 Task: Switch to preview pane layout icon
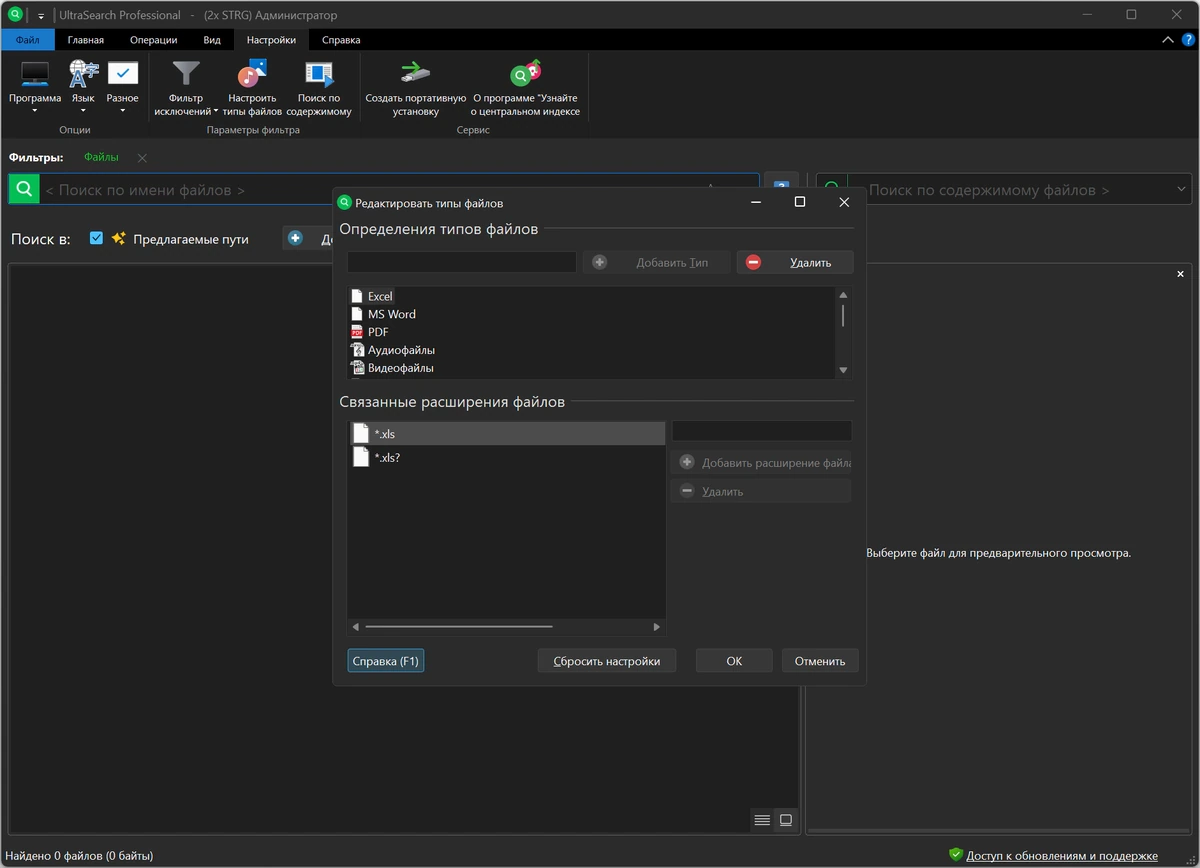click(x=786, y=820)
